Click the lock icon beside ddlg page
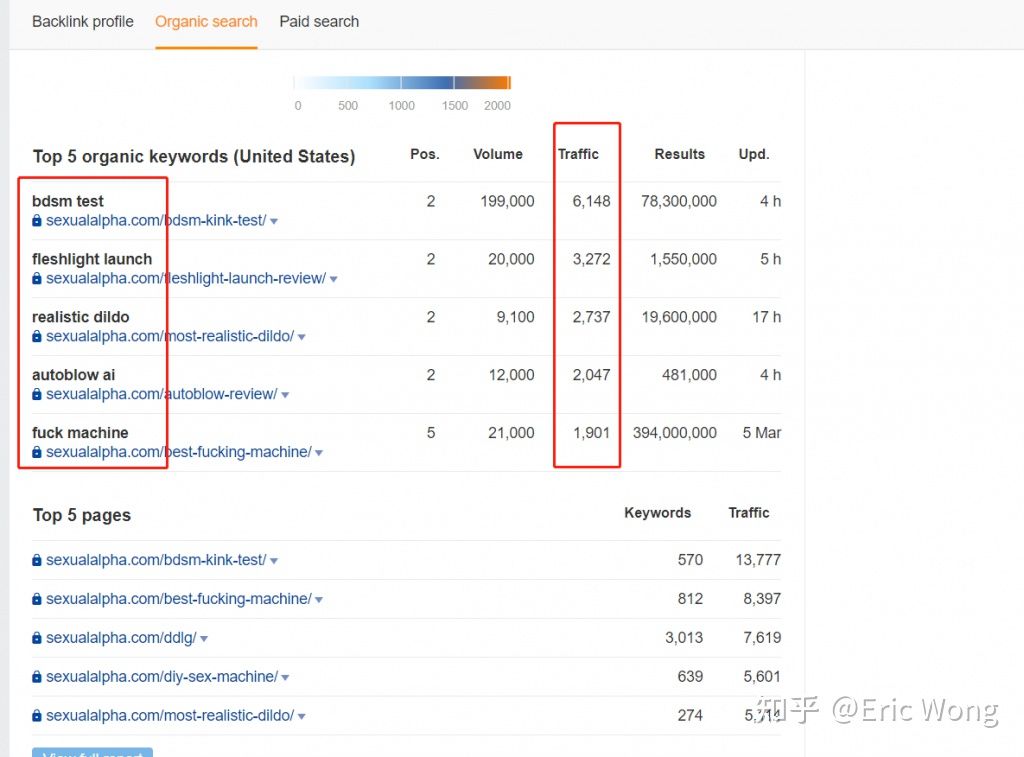Image resolution: width=1024 pixels, height=757 pixels. [x=37, y=638]
